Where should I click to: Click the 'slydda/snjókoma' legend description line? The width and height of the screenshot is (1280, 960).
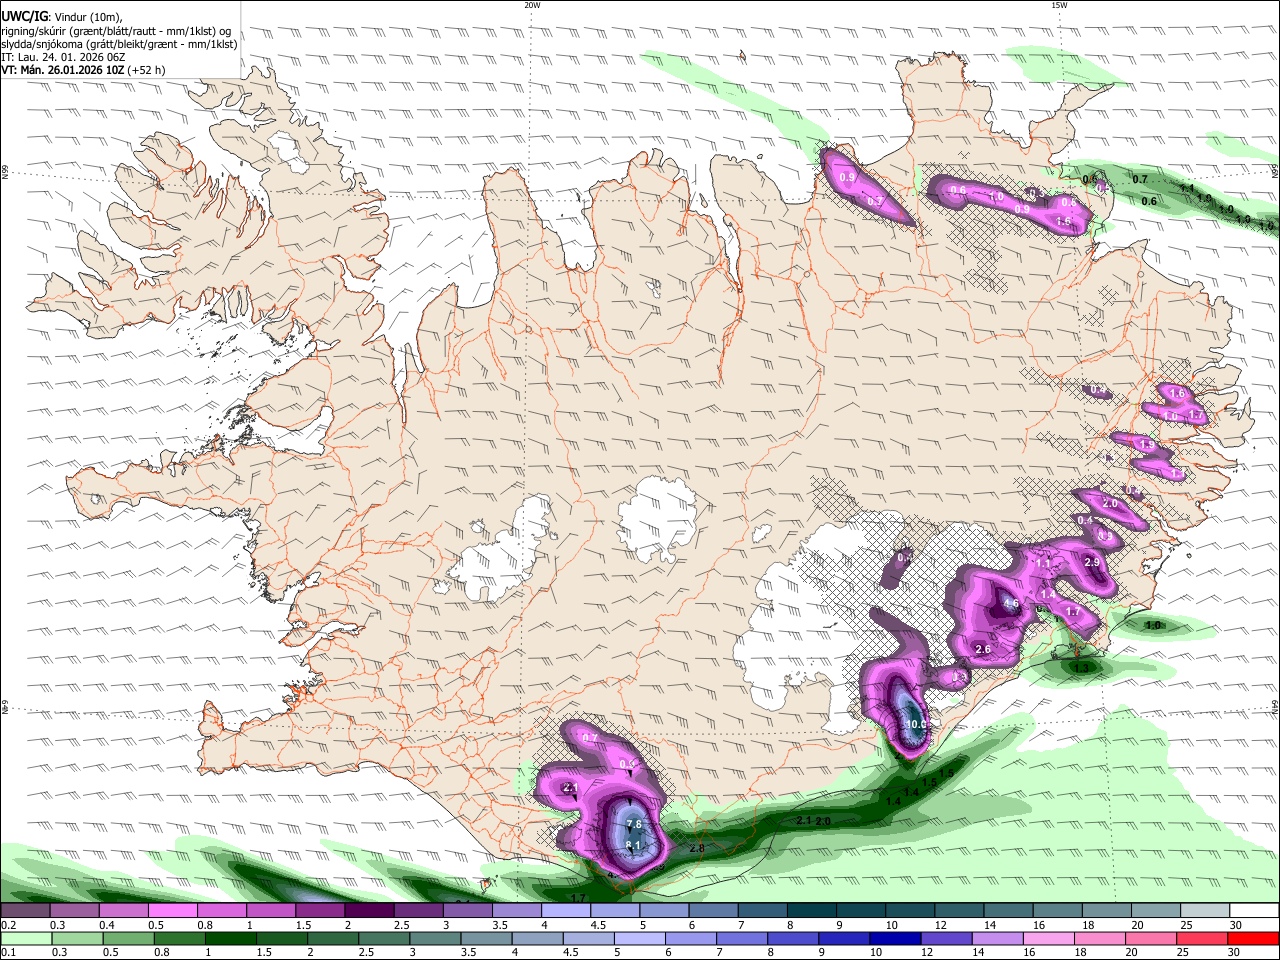(x=119, y=44)
